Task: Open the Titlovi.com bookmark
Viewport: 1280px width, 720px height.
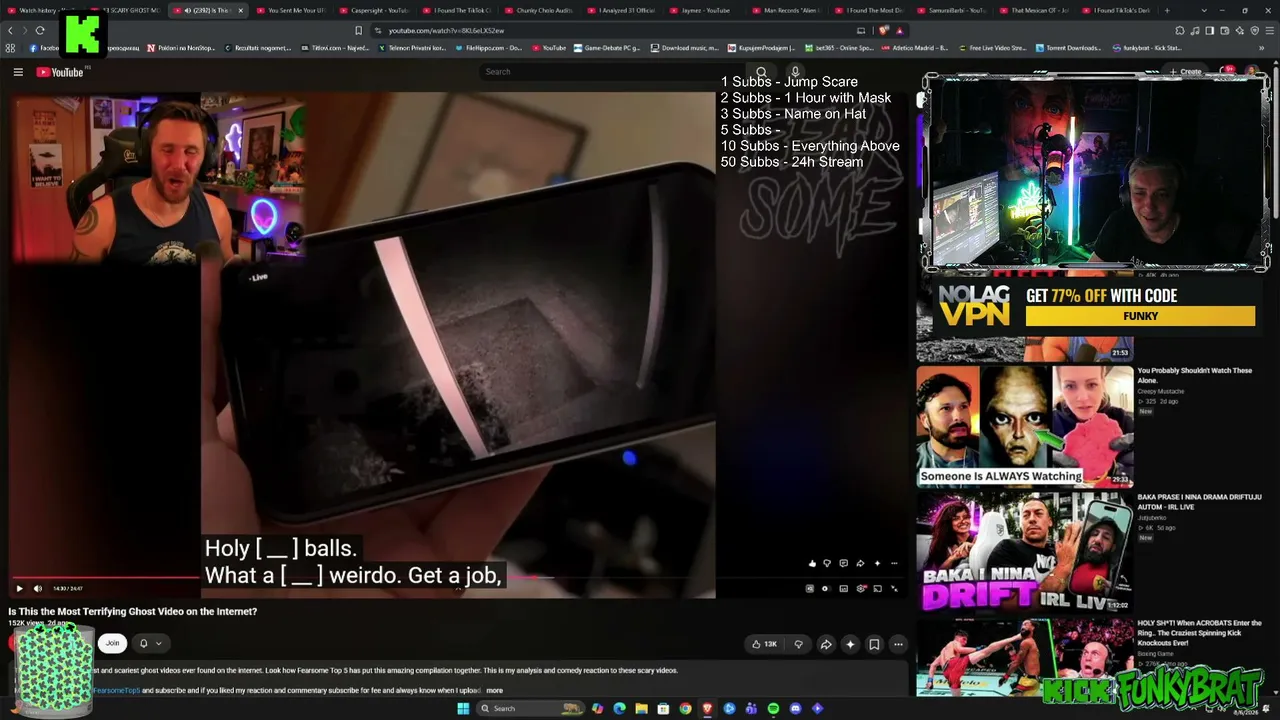Action: (x=335, y=48)
